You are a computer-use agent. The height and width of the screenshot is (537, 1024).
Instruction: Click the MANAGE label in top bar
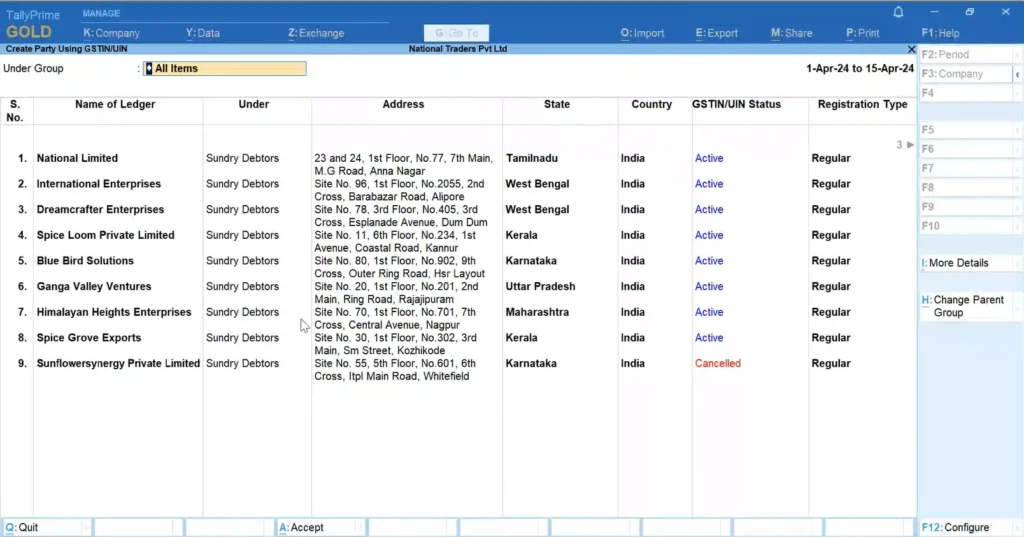click(x=101, y=14)
